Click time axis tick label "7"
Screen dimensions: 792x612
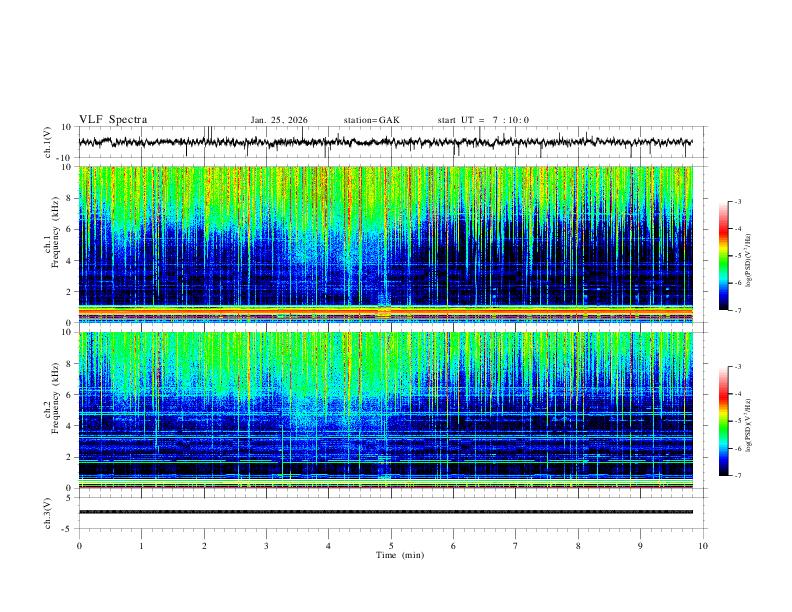point(516,546)
